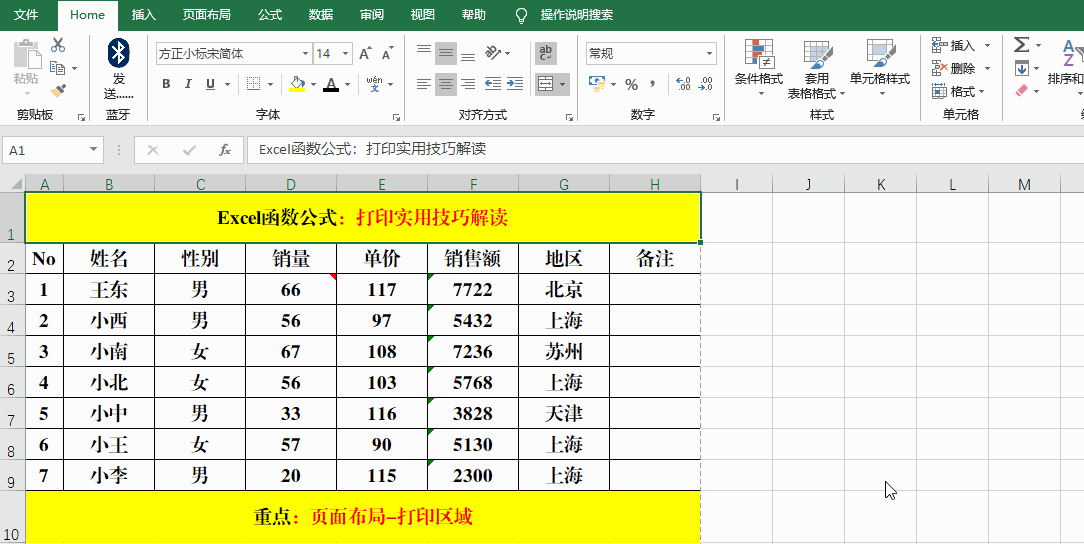Click the 插入 cells button

pyautogui.click(x=954, y=46)
